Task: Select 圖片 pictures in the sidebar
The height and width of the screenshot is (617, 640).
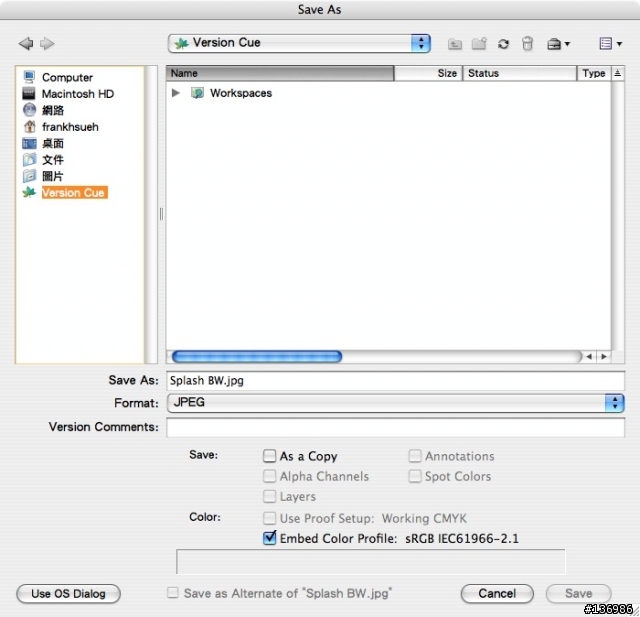Action: [53, 176]
